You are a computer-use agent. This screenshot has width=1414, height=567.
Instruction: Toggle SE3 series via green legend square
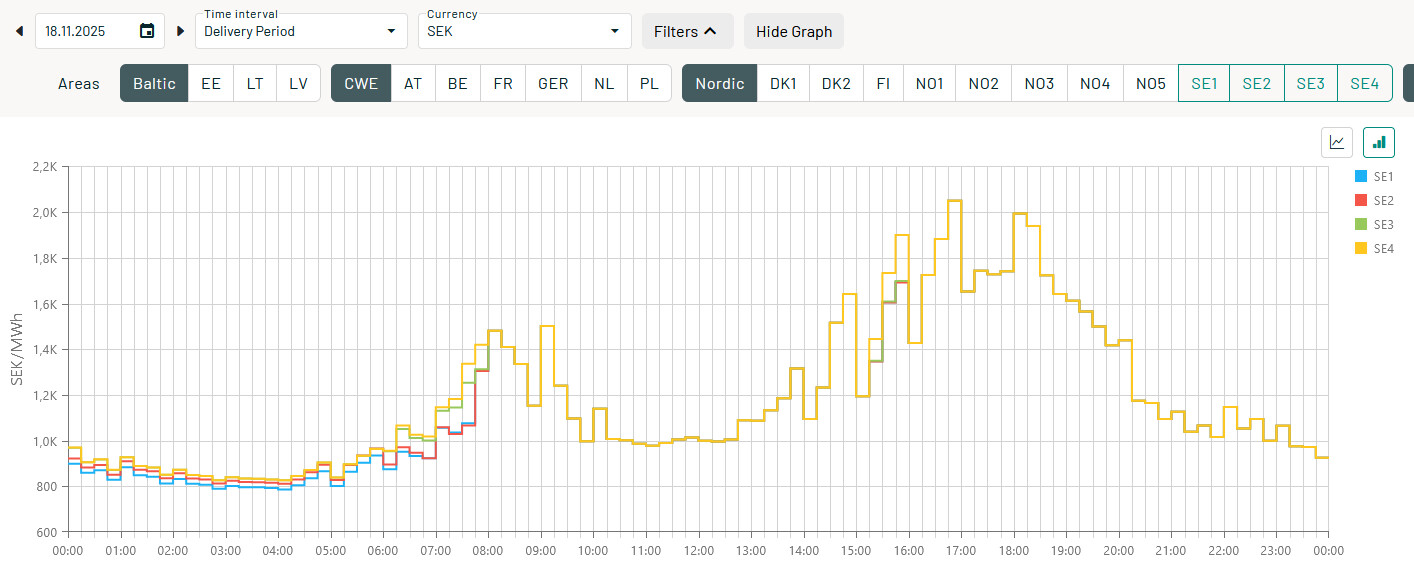pyautogui.click(x=1359, y=225)
